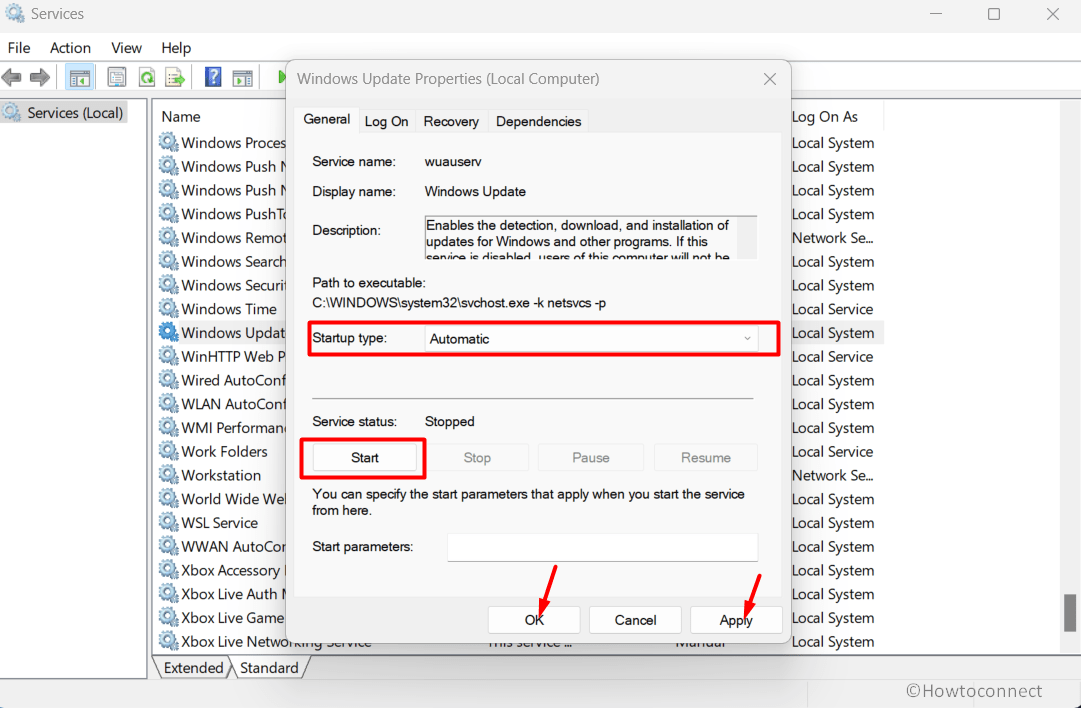1081x708 pixels.
Task: Click the grayed-out Resume button
Action: tap(706, 458)
